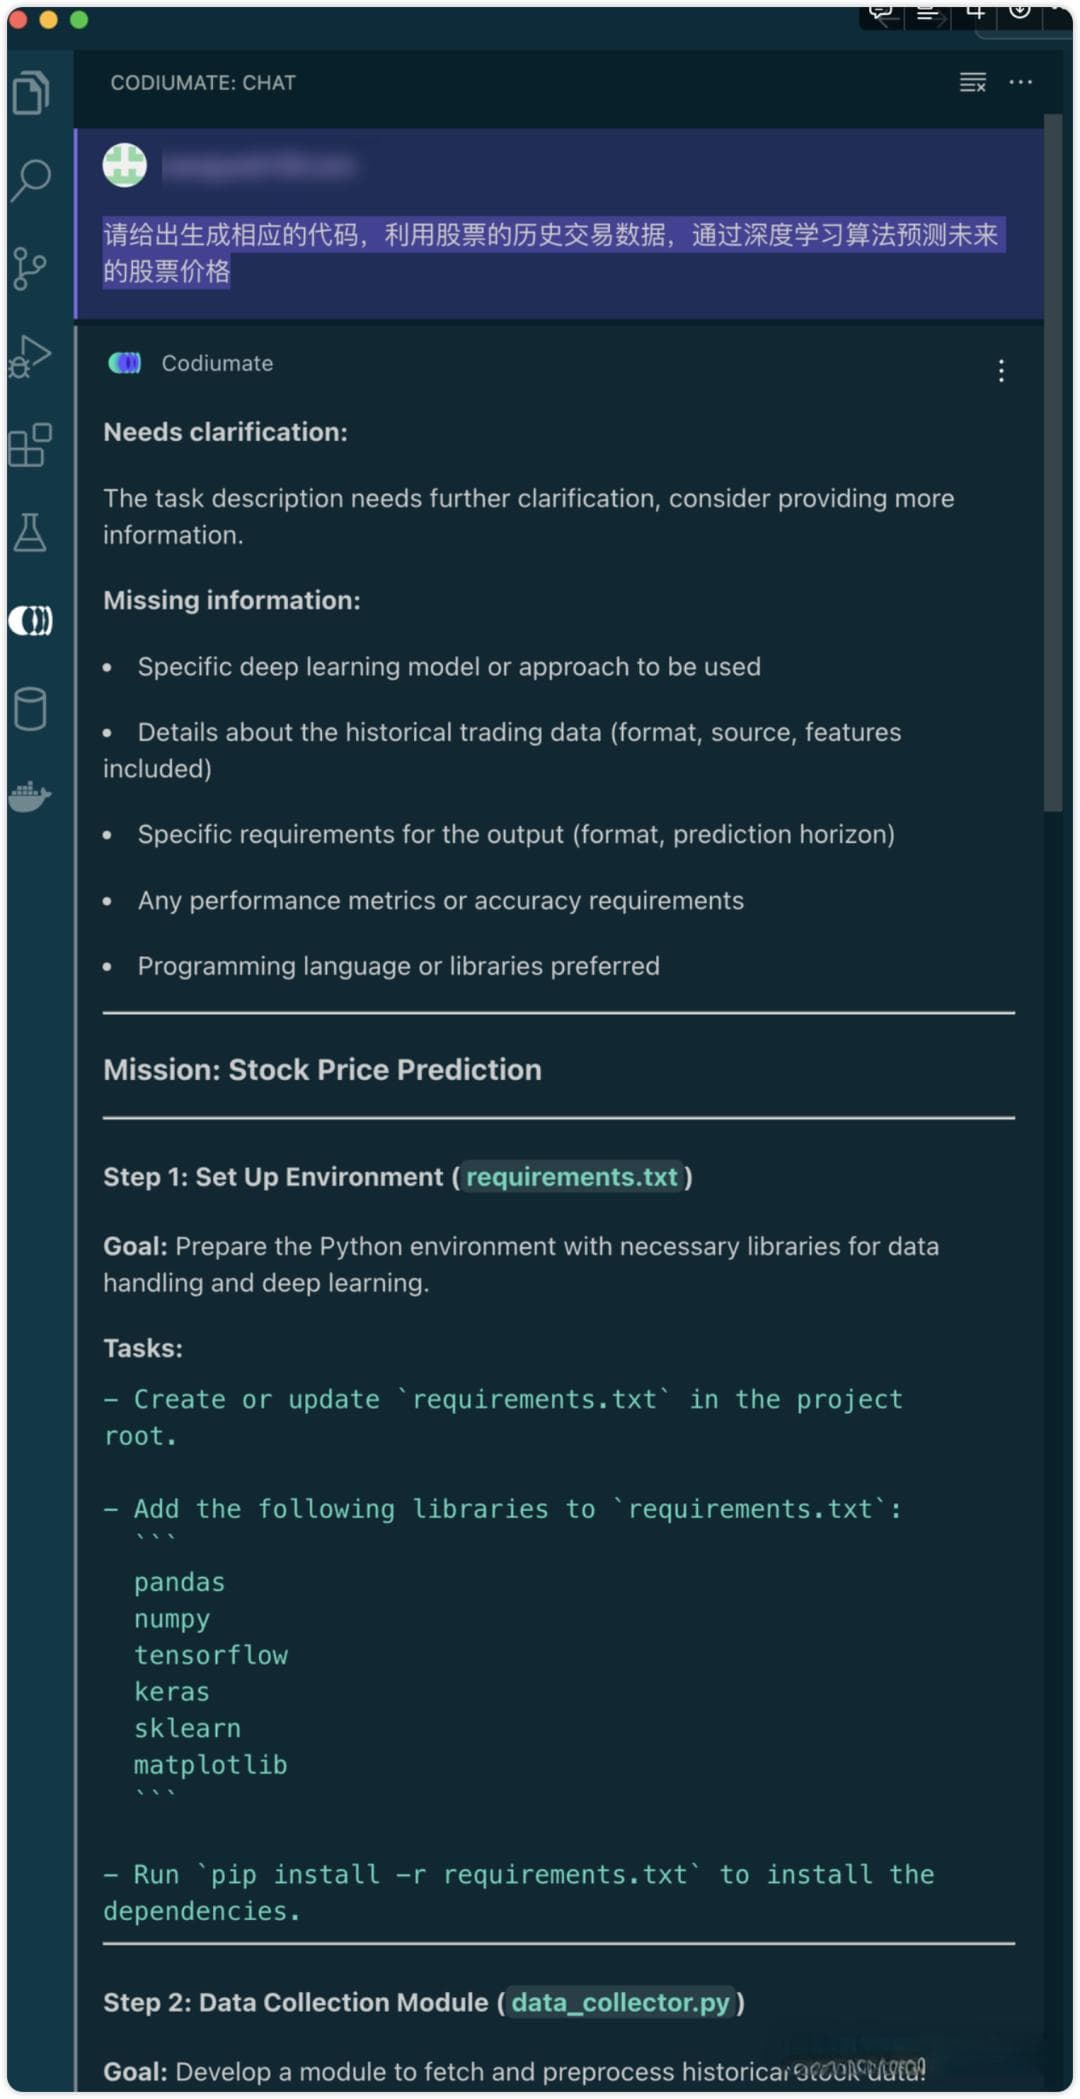The image size is (1080, 2099).
Task: Open the Source Control view
Action: click(30, 268)
